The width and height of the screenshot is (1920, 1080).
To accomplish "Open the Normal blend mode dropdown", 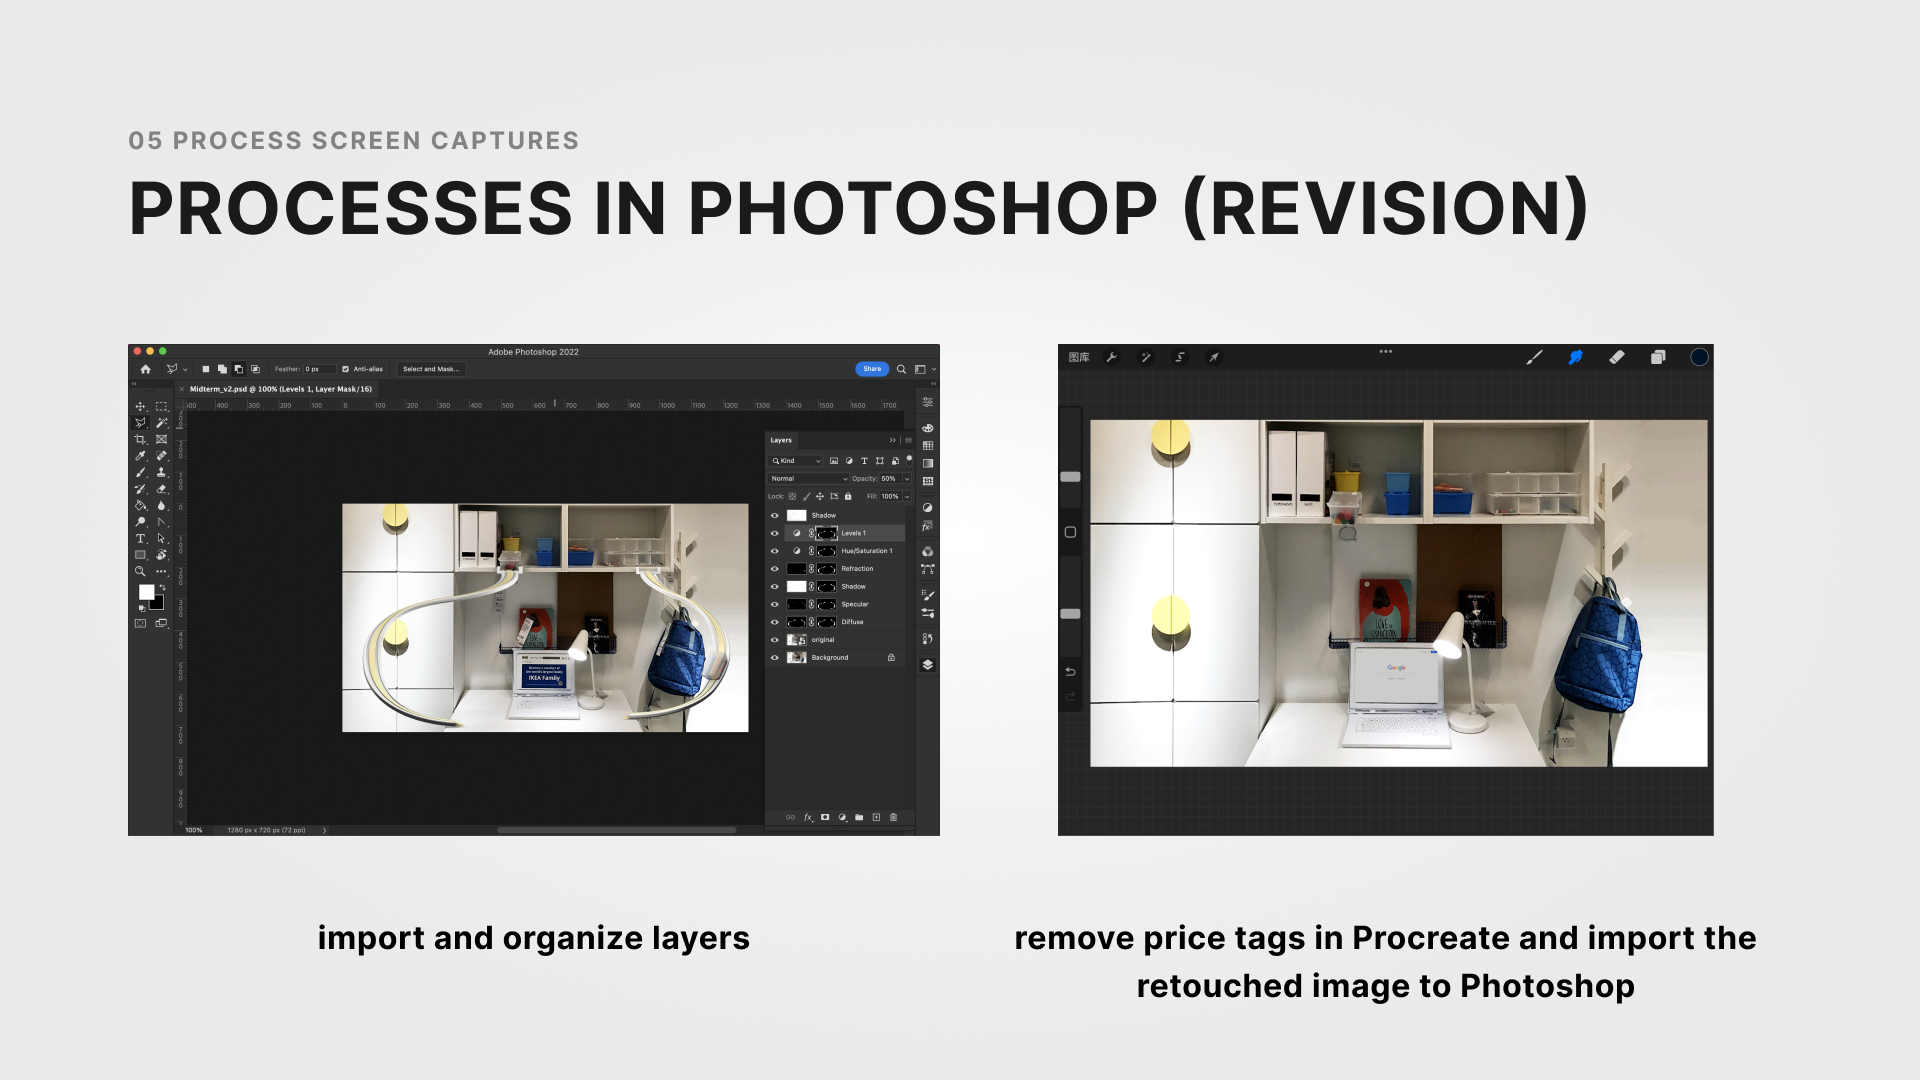I will click(x=808, y=478).
